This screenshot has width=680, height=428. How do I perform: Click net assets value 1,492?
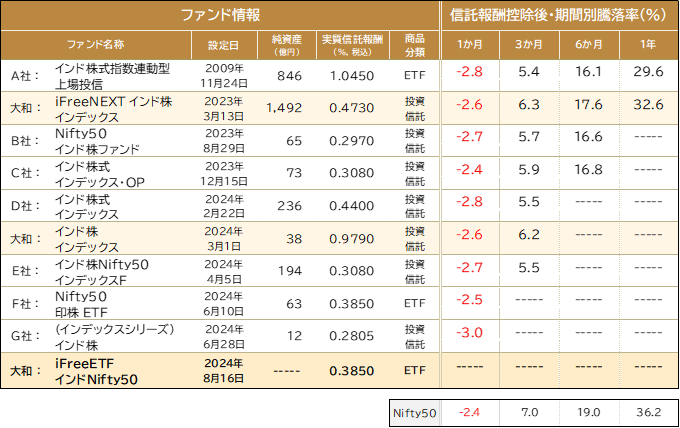(284, 108)
